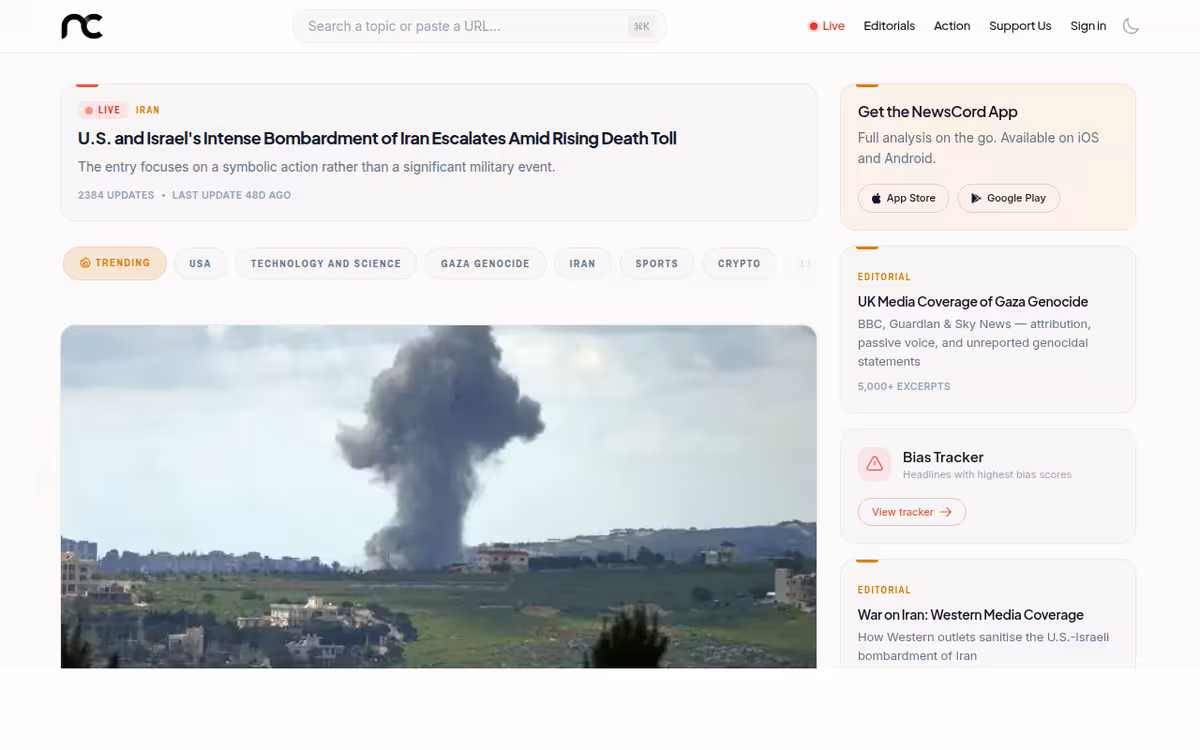Select the Trending filter chip
1200x750 pixels.
(115, 263)
